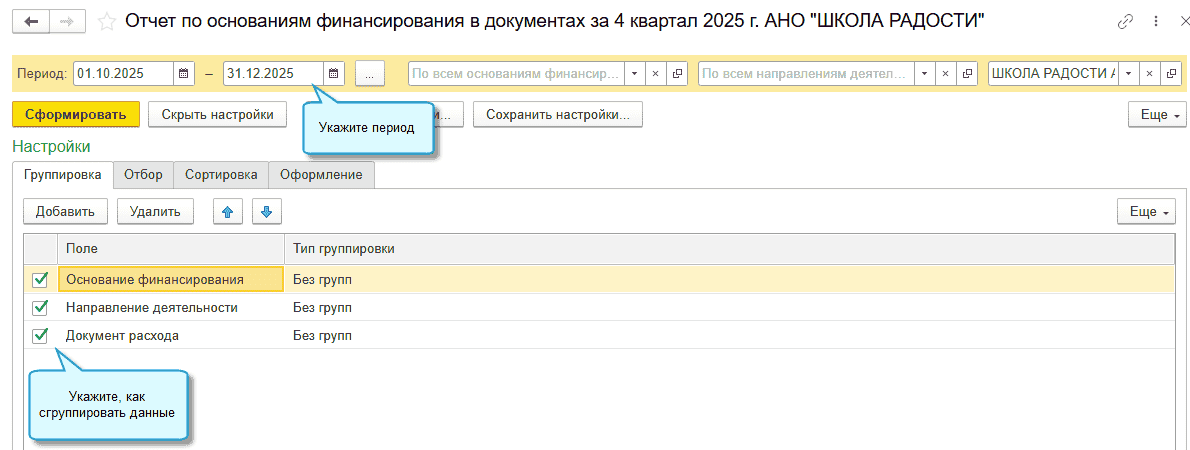This screenshot has height=450, width=1190.
Task: Switch to the Отбор tab
Action: coord(143,174)
